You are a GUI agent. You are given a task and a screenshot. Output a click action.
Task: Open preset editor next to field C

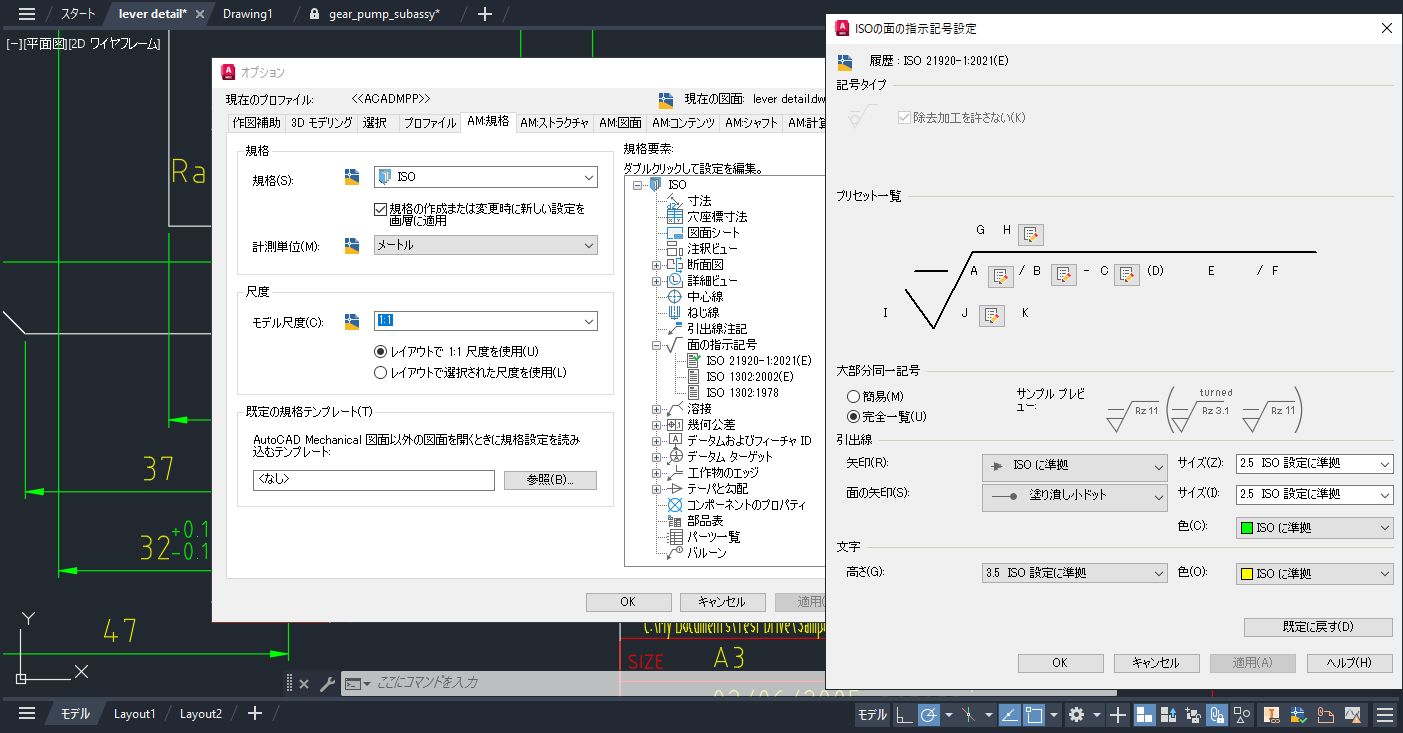pos(1127,275)
